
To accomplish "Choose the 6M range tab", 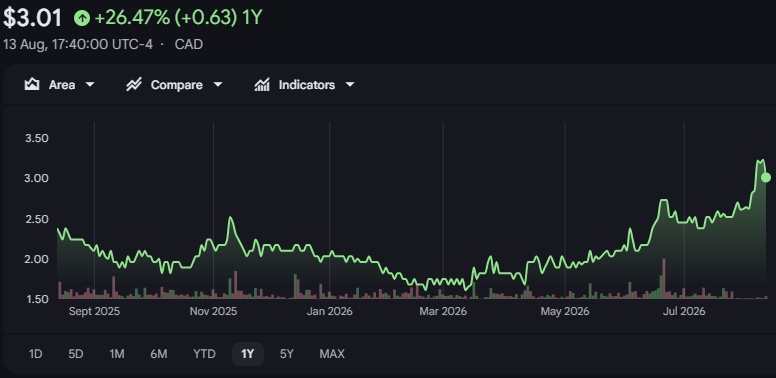I will click(x=159, y=354).
